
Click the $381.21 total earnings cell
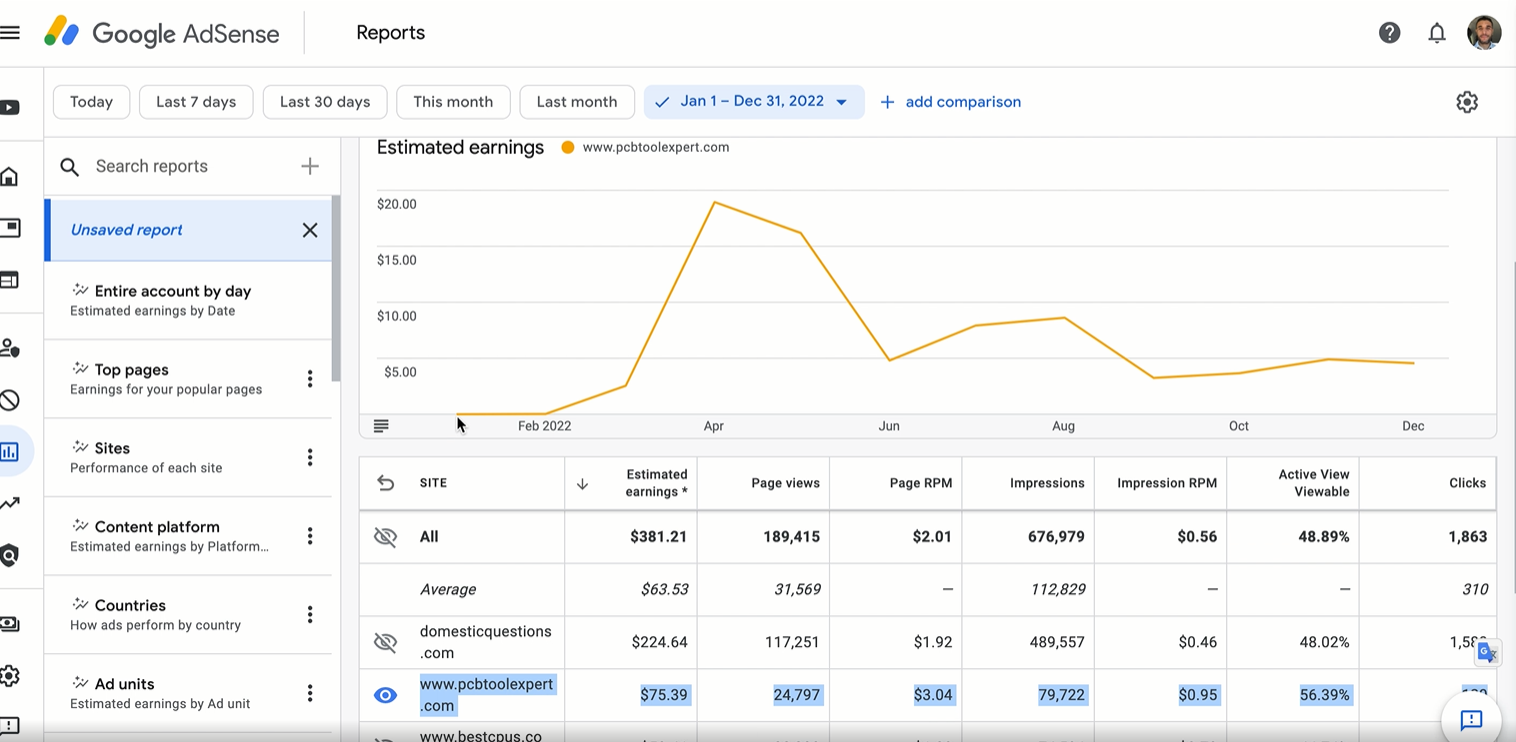tap(658, 537)
